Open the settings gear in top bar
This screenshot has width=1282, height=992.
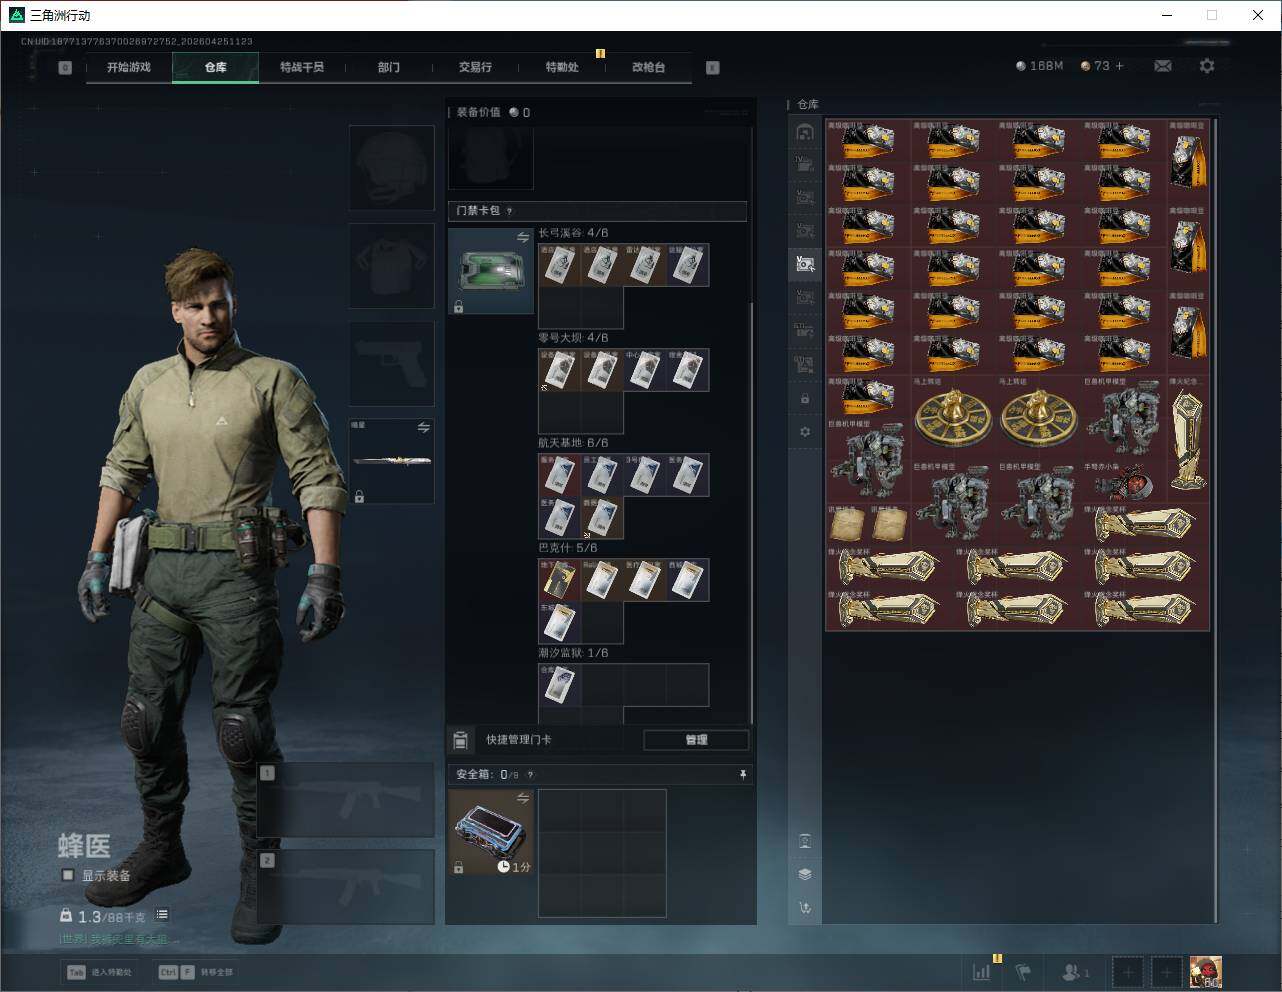click(x=1207, y=66)
